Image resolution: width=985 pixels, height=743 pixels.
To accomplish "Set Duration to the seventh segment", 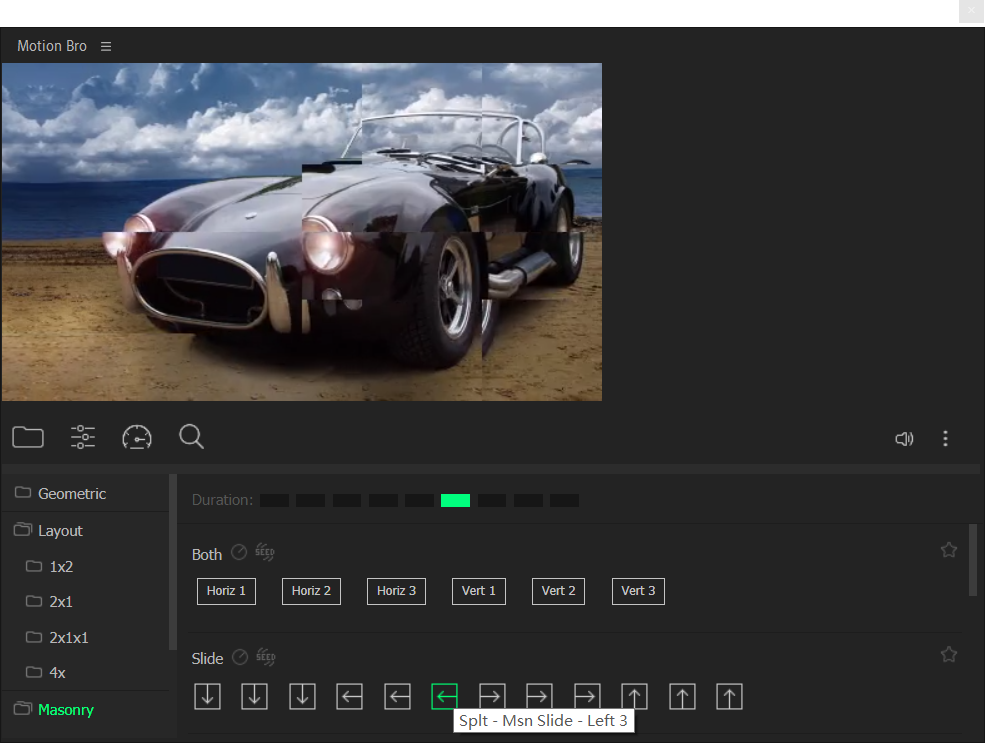I will [492, 501].
